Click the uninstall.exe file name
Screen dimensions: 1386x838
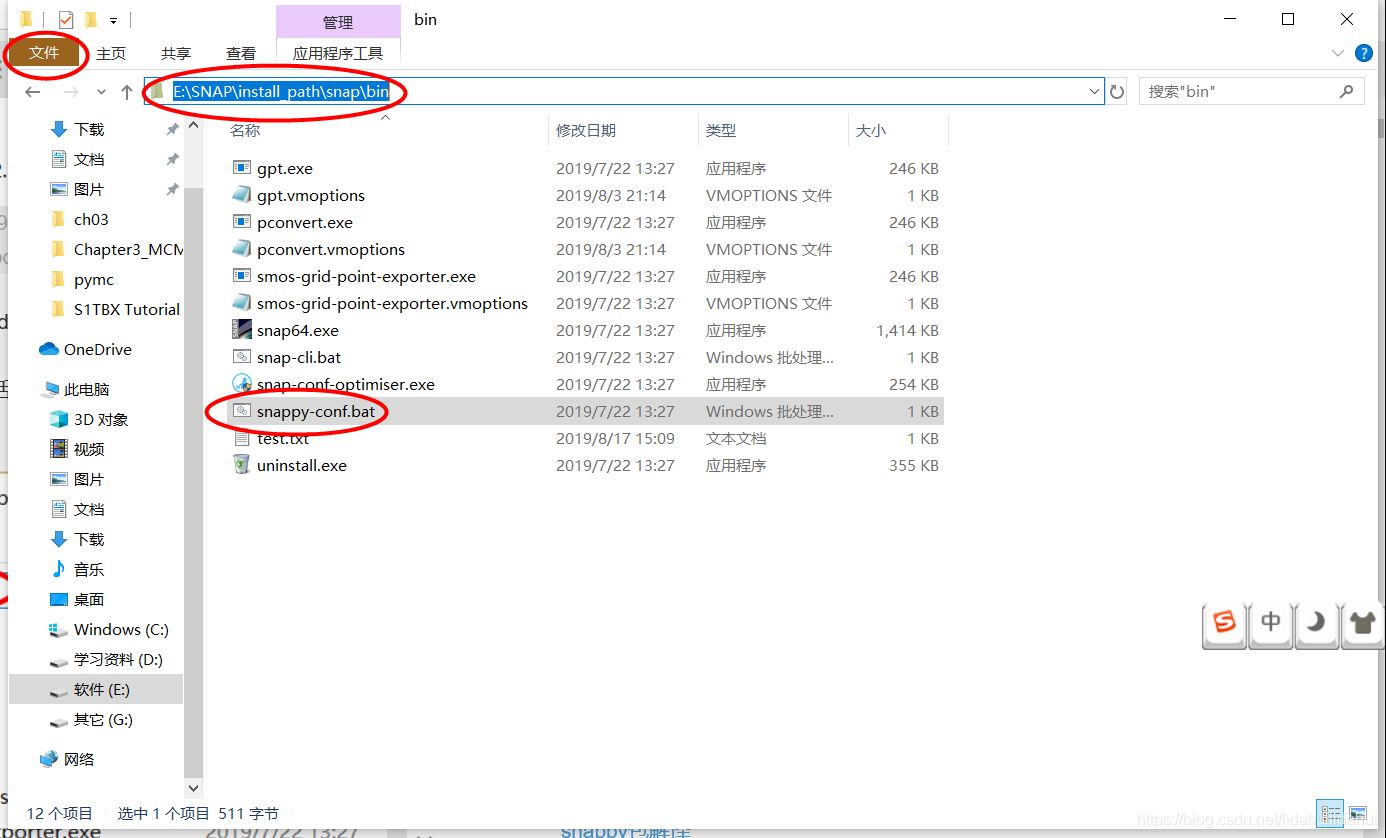[x=302, y=465]
